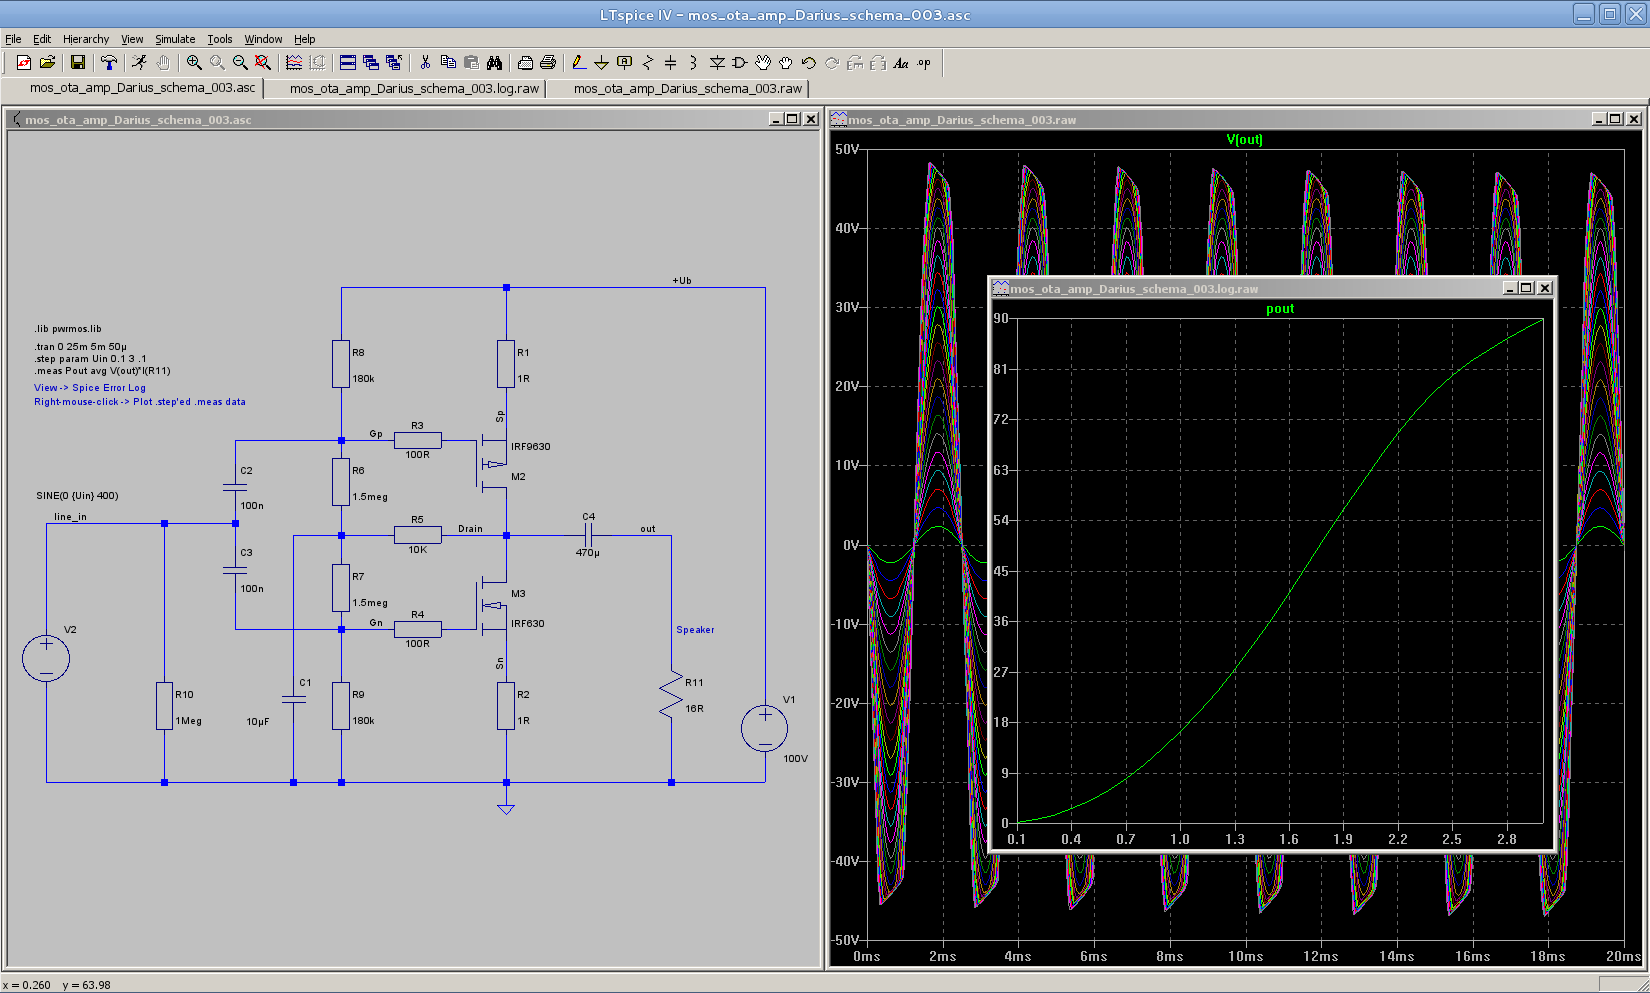
Task: Click the Print icon
Action: pos(548,63)
